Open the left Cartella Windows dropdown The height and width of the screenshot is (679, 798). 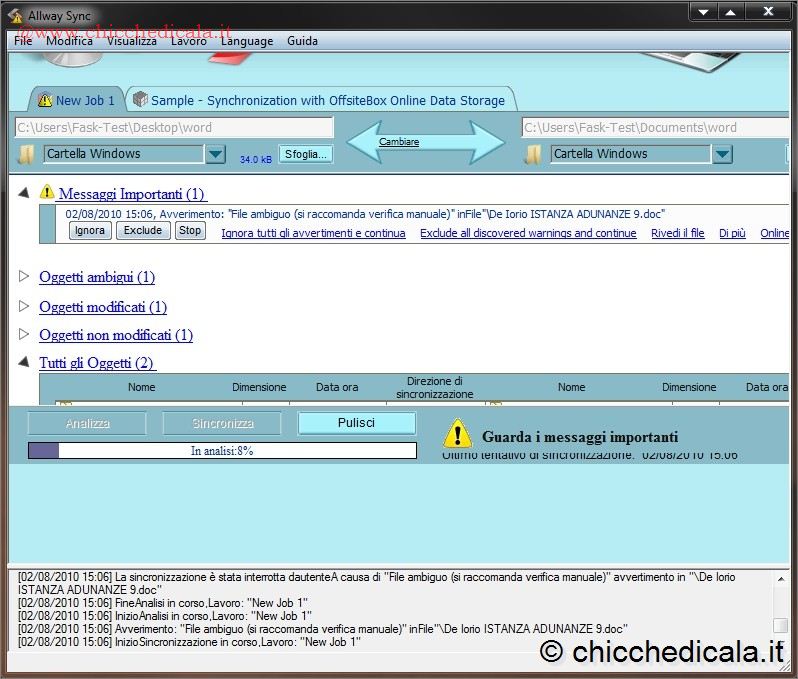pos(215,154)
